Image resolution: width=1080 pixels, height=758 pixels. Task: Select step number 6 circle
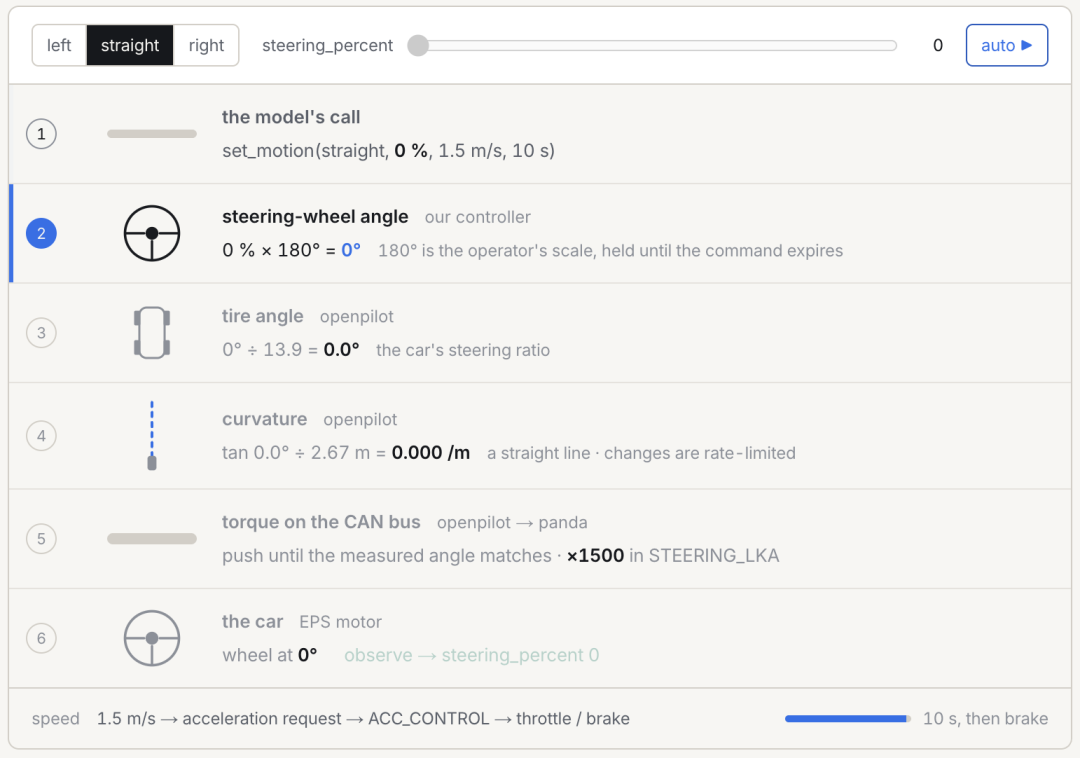point(41,638)
